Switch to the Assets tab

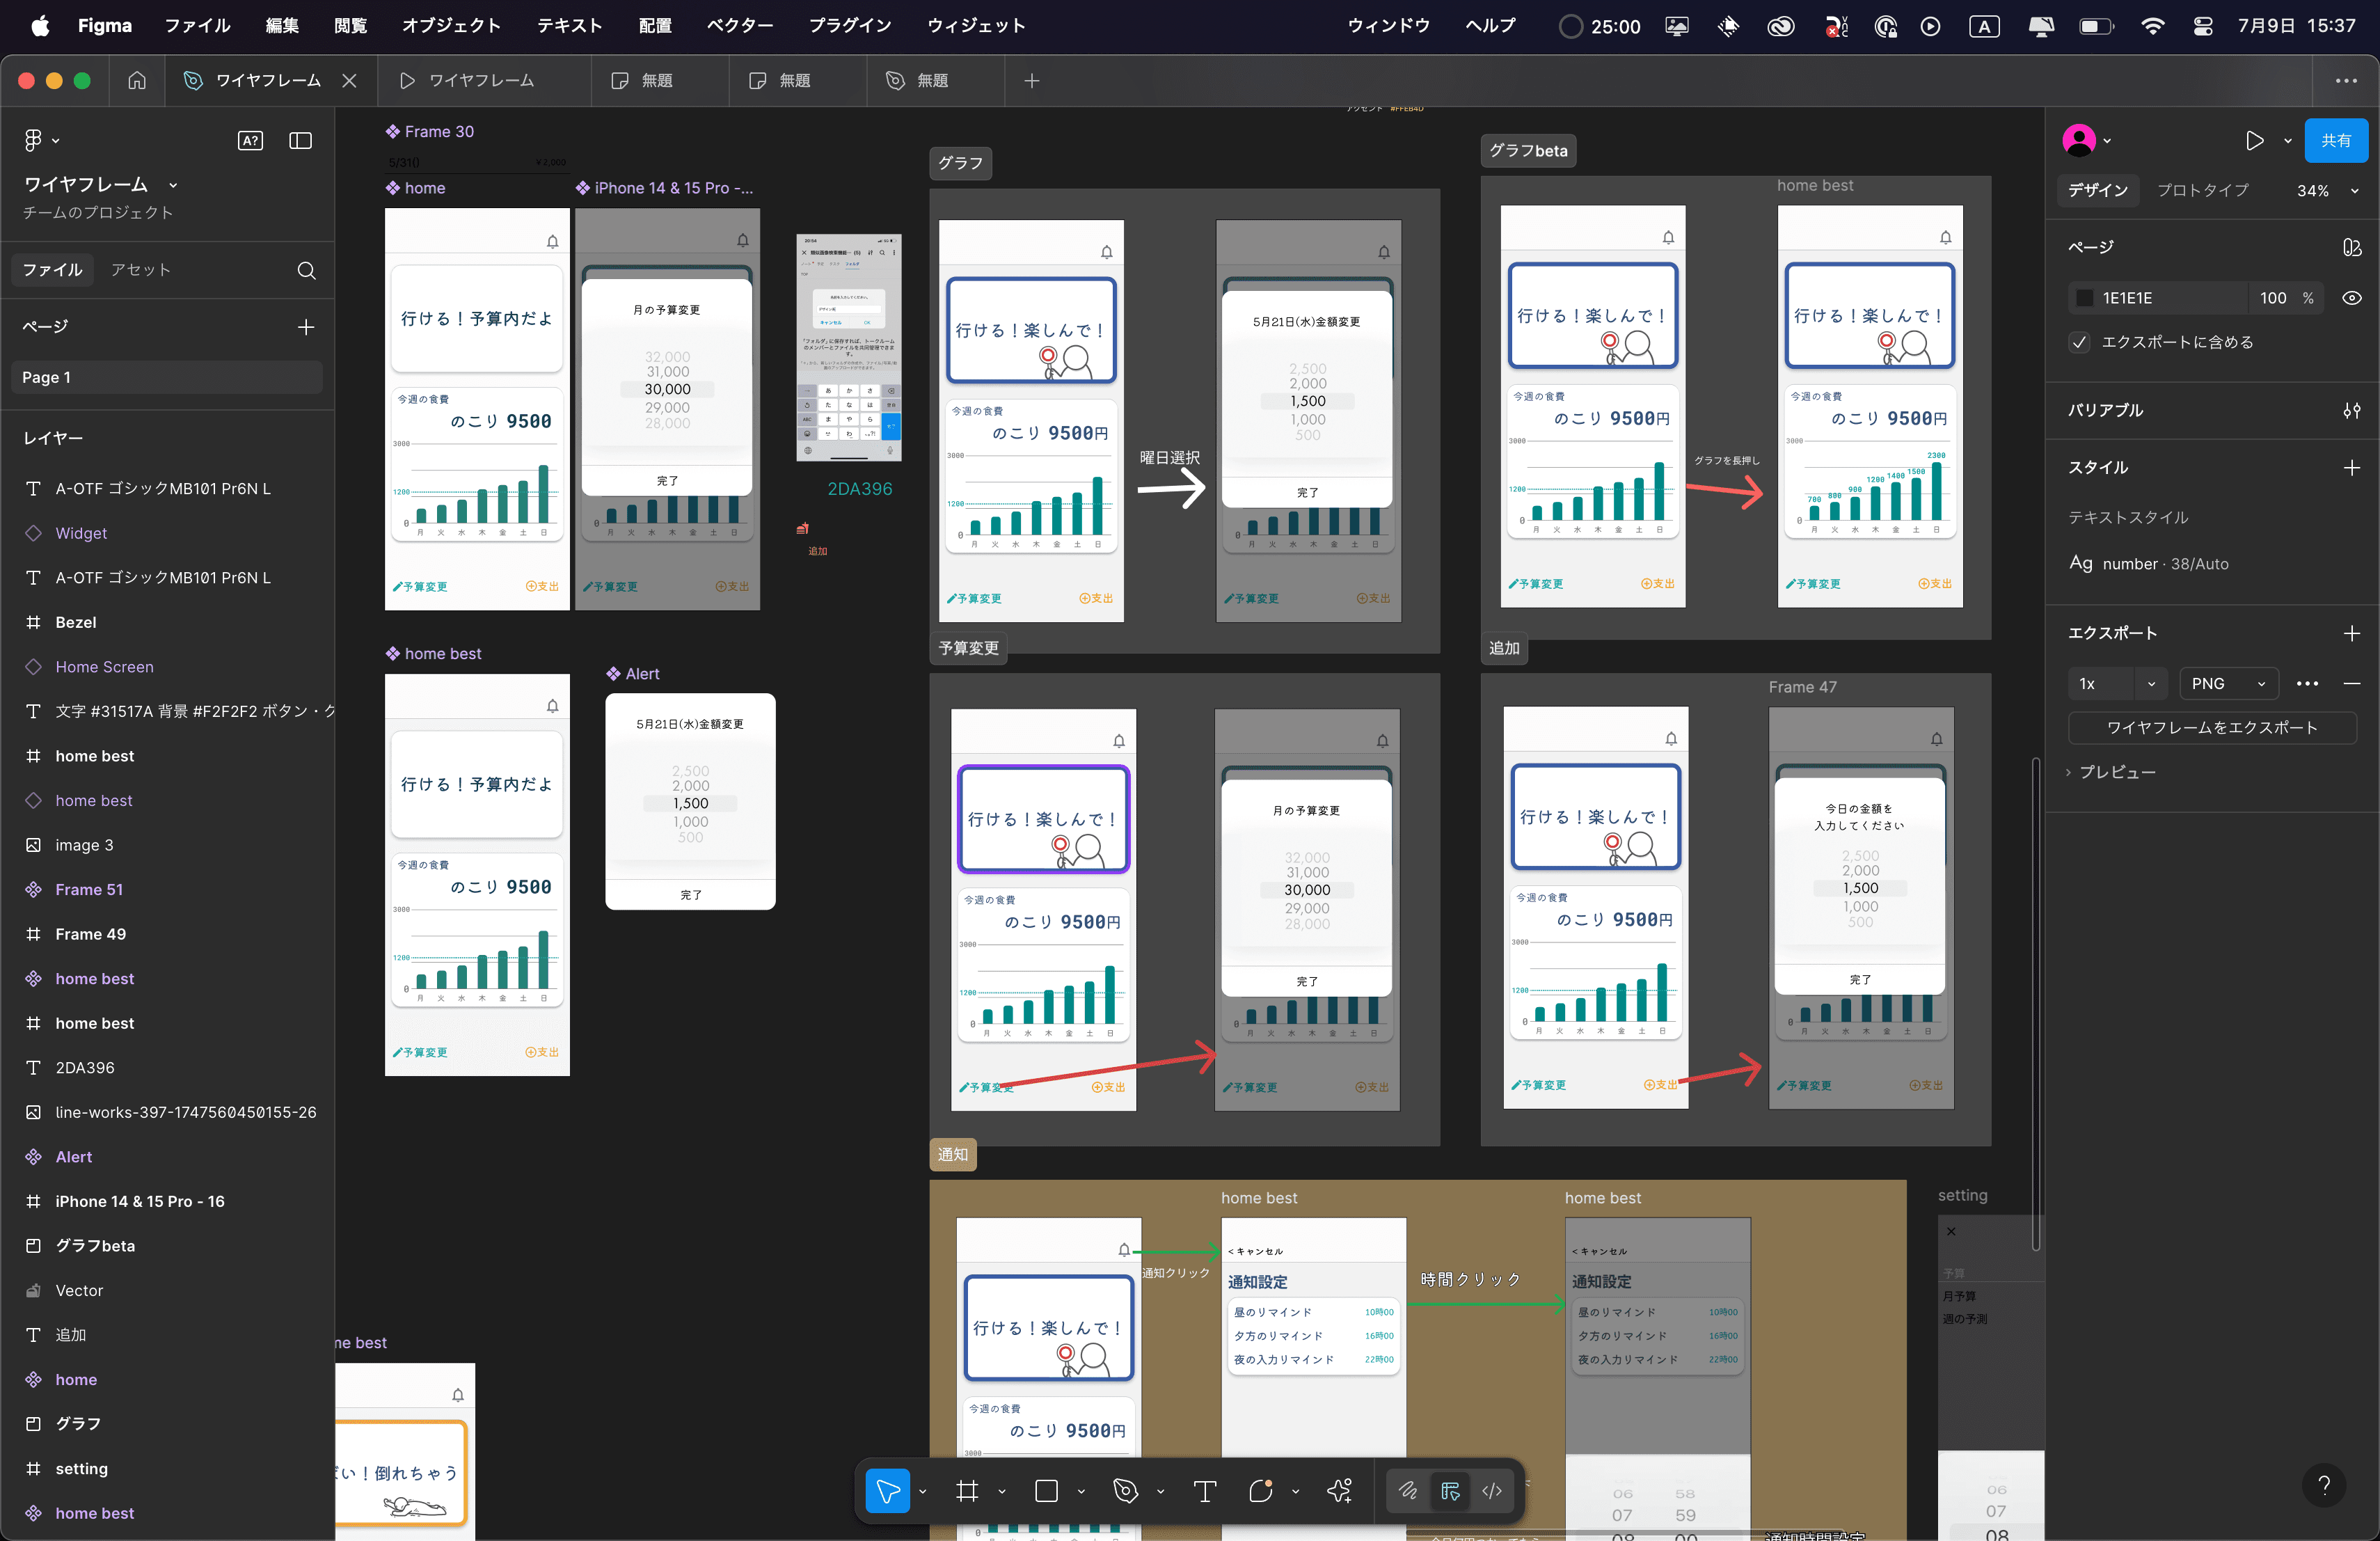[140, 270]
